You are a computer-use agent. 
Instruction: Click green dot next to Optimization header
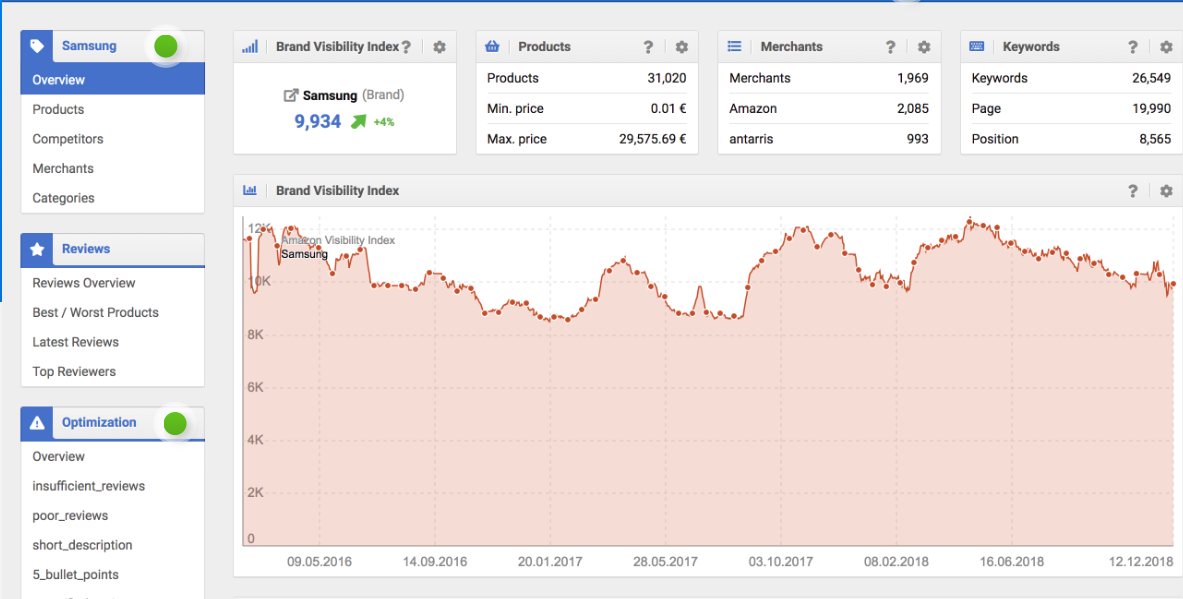point(175,423)
